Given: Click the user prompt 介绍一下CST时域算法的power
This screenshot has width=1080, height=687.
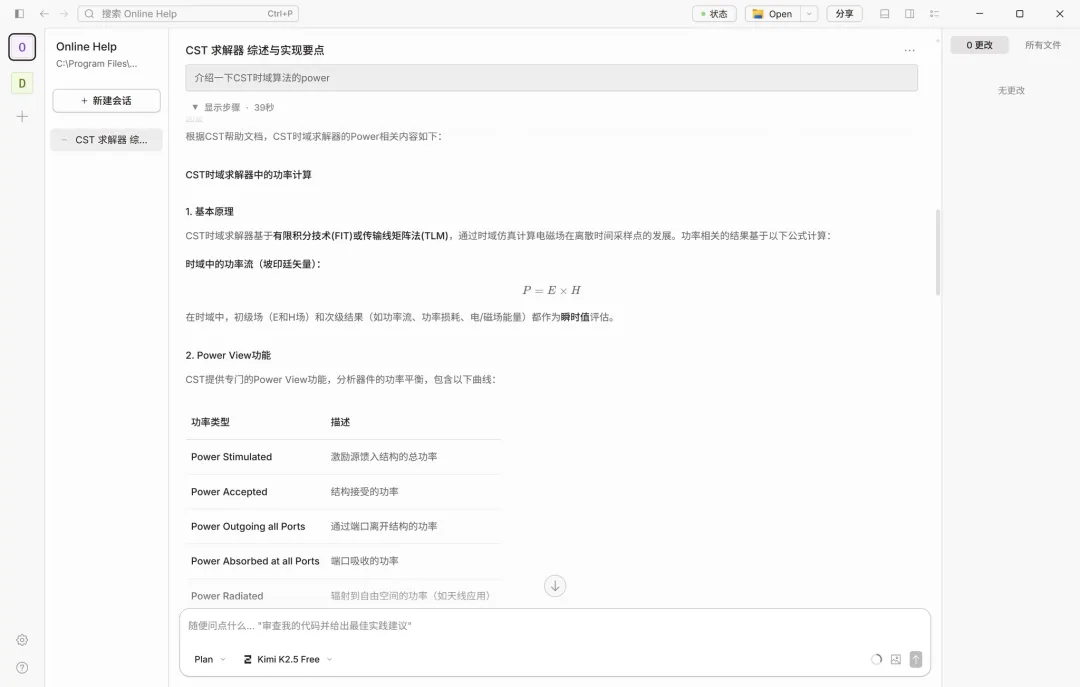Looking at the screenshot, I should click(551, 78).
